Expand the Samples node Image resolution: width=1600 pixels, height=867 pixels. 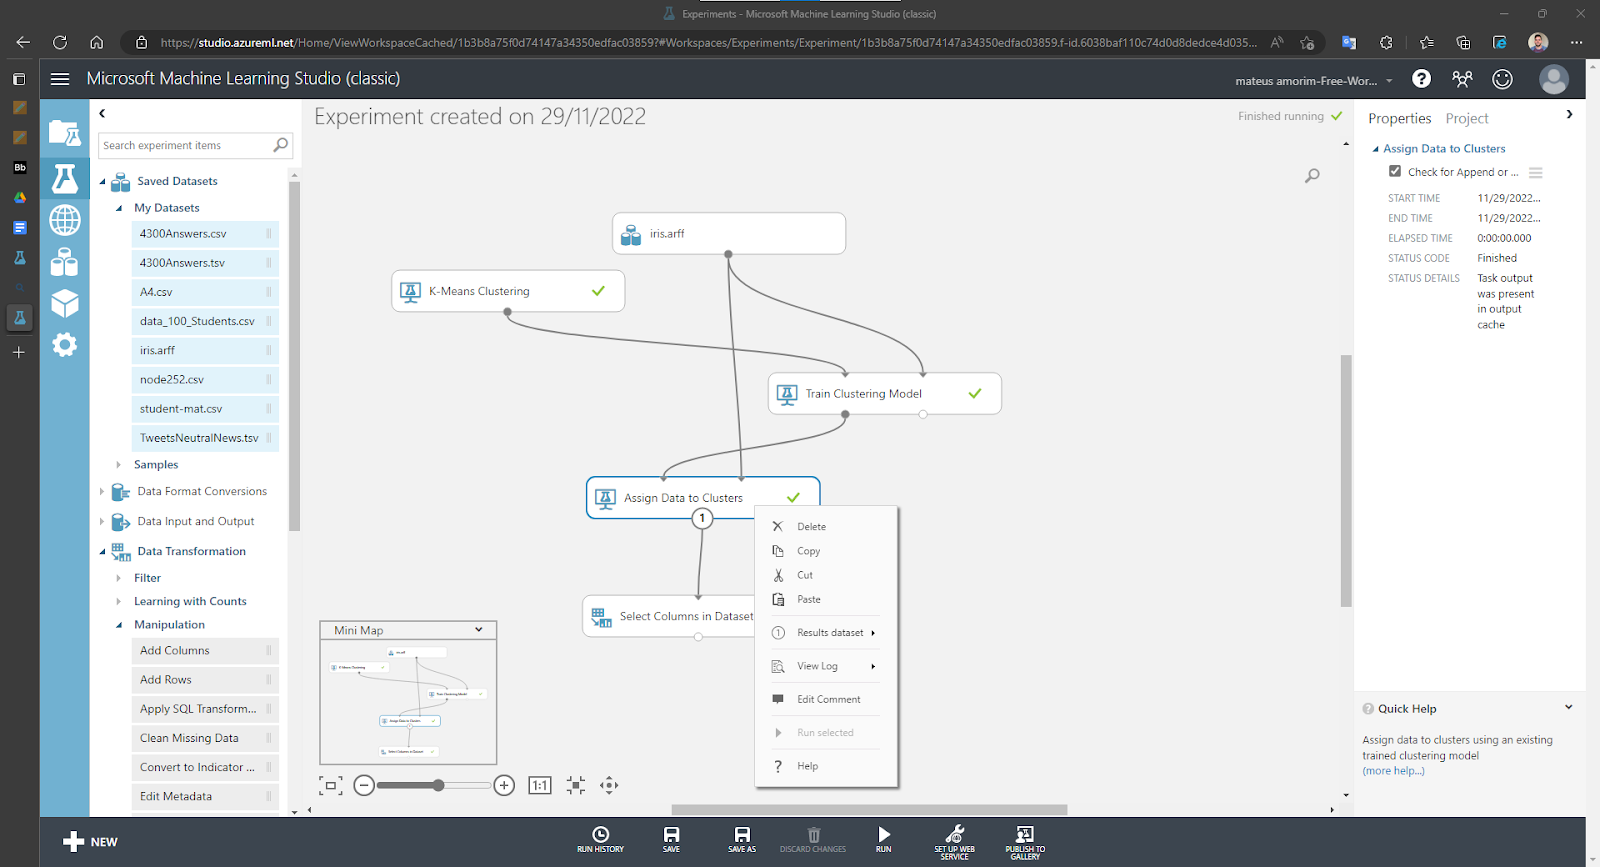(119, 465)
